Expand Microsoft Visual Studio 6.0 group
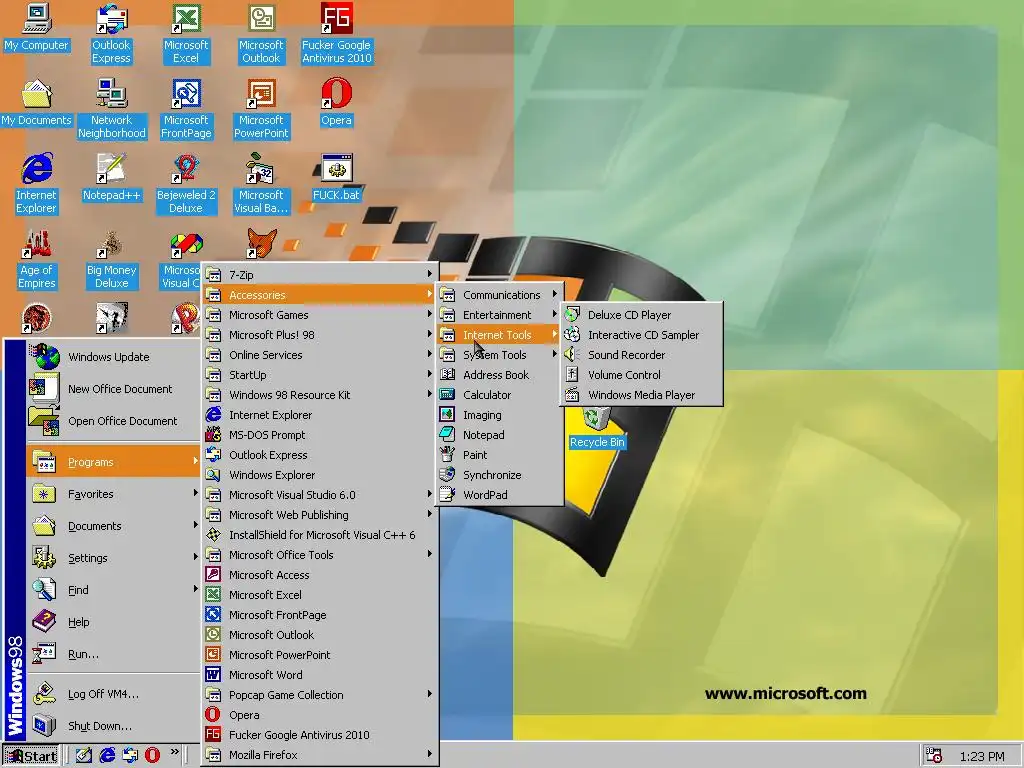Screen dimensions: 1024x768 pos(319,495)
